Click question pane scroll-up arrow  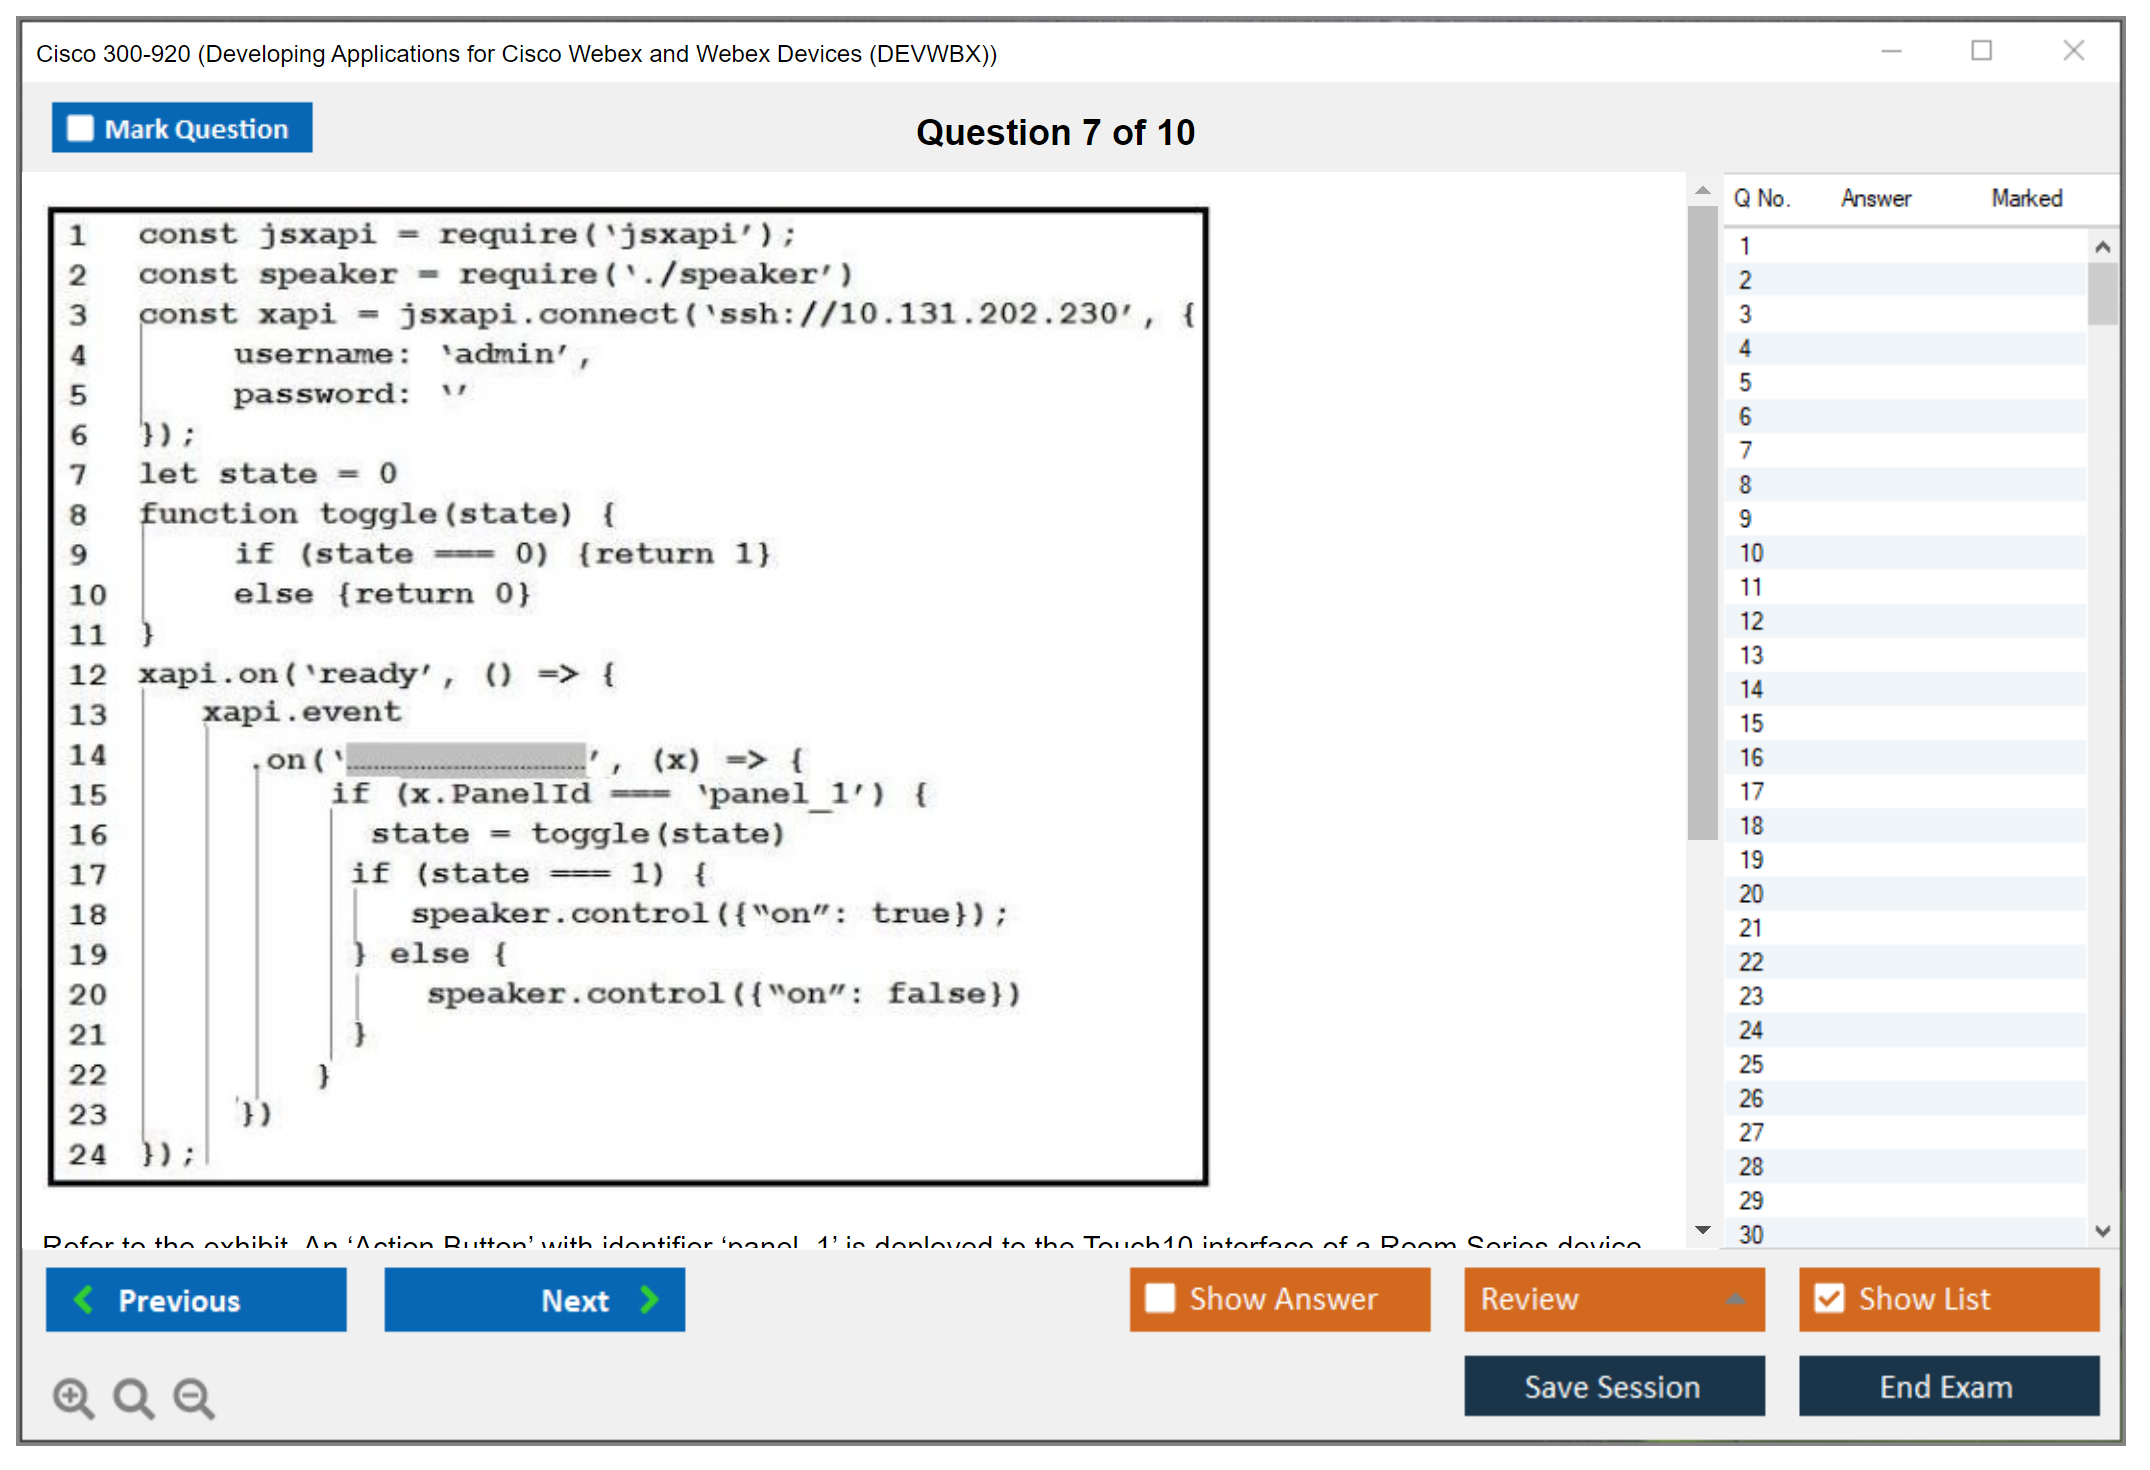pyautogui.click(x=1703, y=190)
